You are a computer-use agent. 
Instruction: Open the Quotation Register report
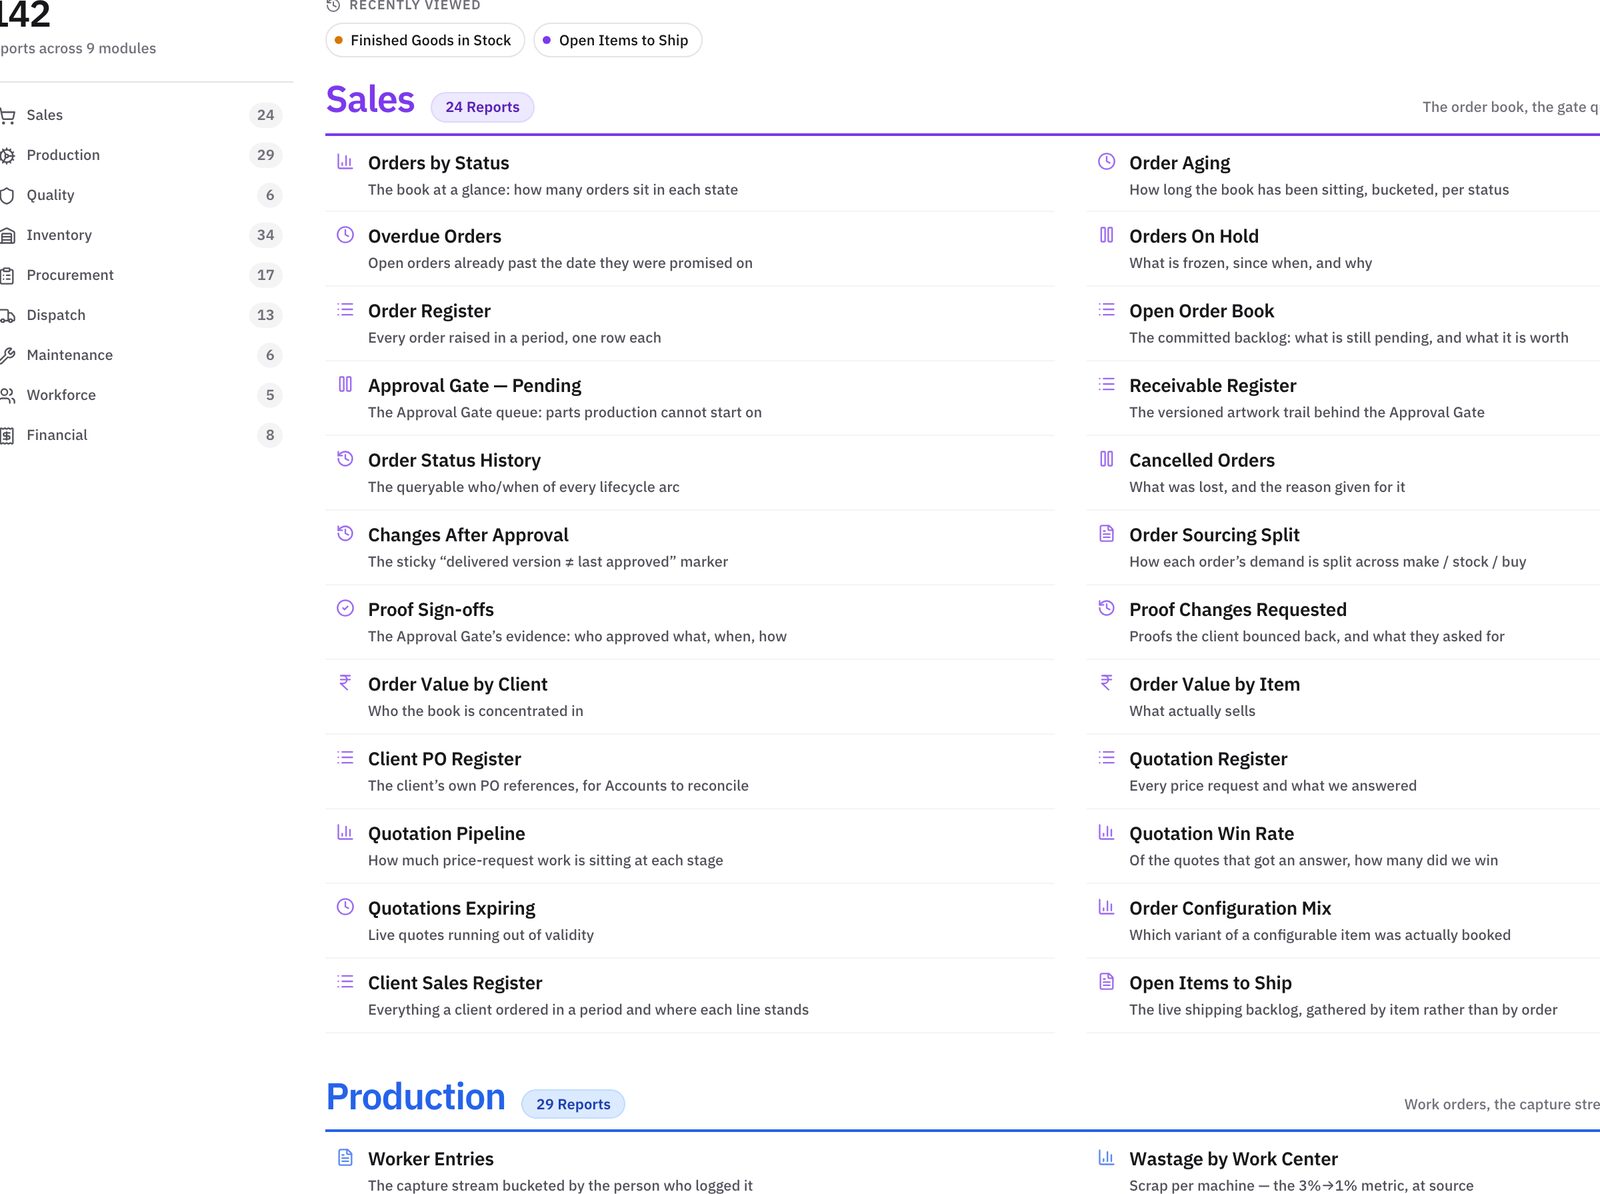pyautogui.click(x=1343, y=771)
